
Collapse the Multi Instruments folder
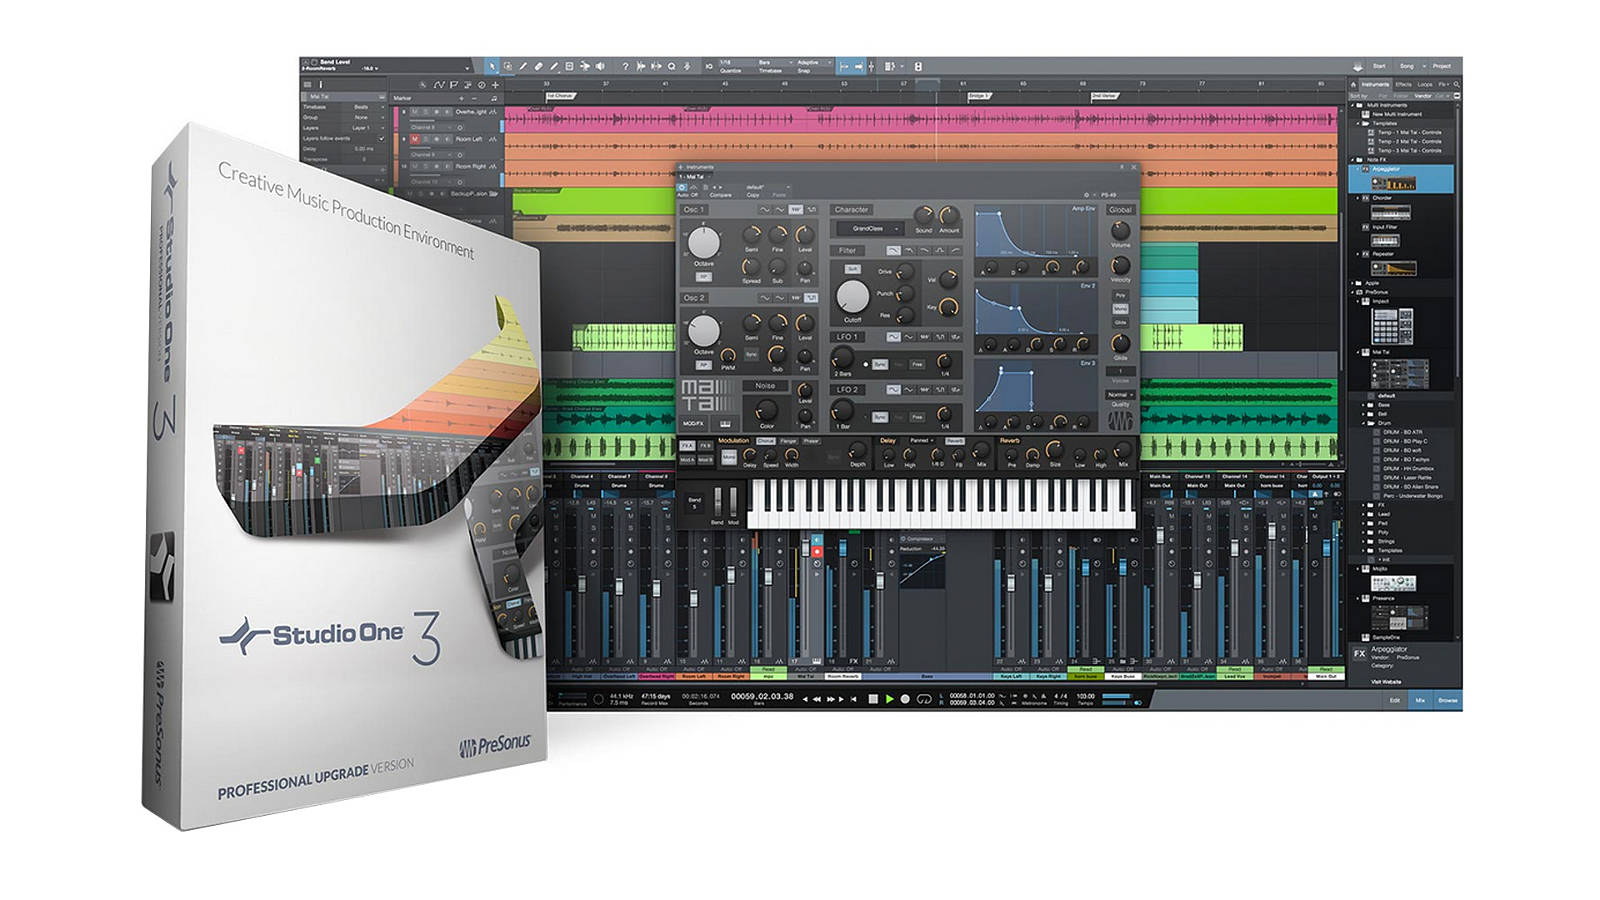point(1352,105)
